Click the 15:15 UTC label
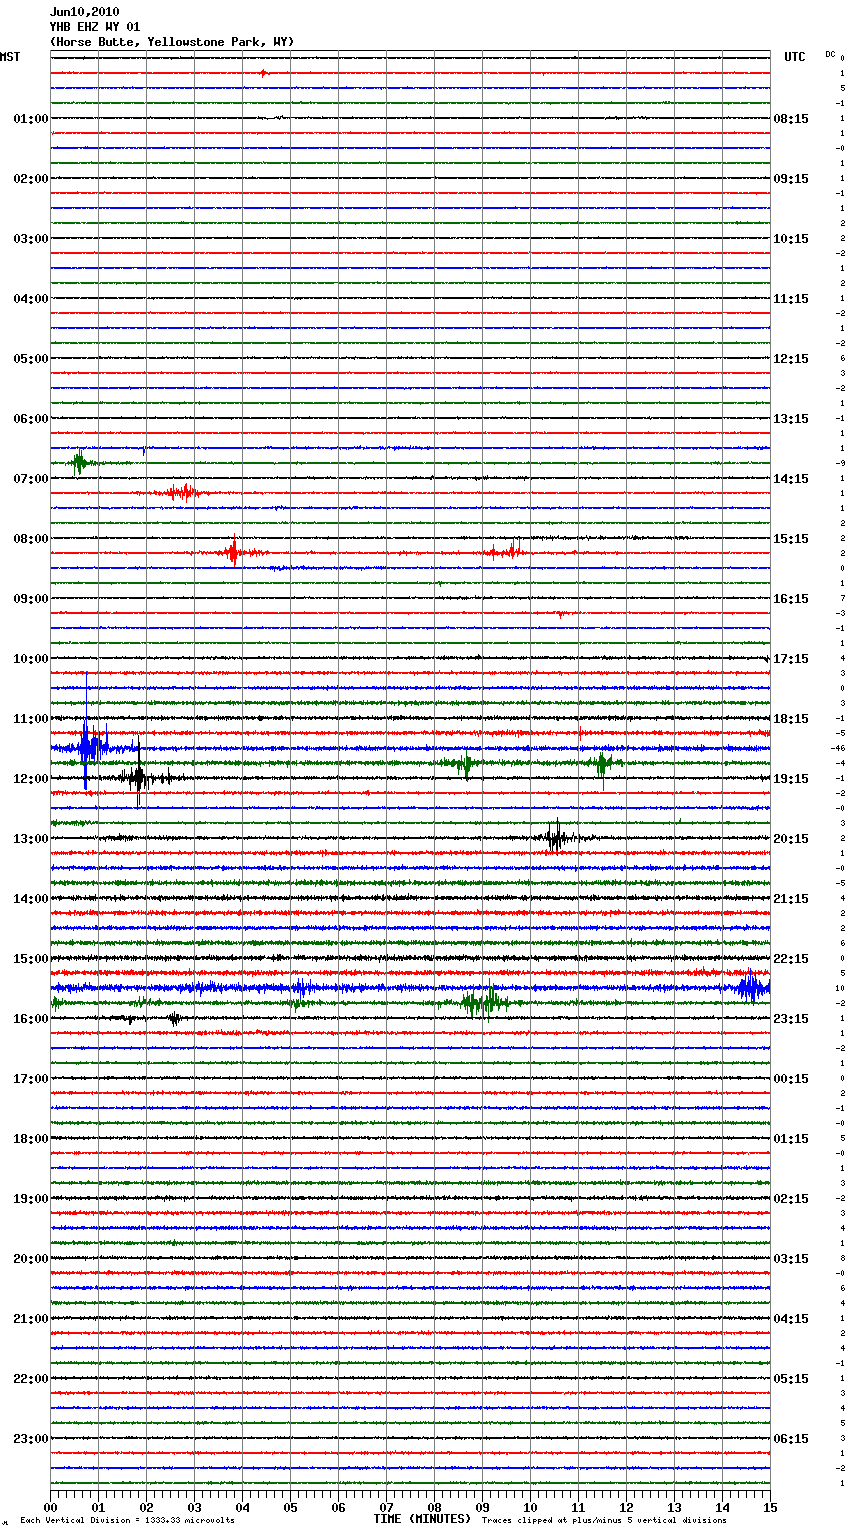Image resolution: width=850 pixels, height=1534 pixels. pyautogui.click(x=791, y=539)
